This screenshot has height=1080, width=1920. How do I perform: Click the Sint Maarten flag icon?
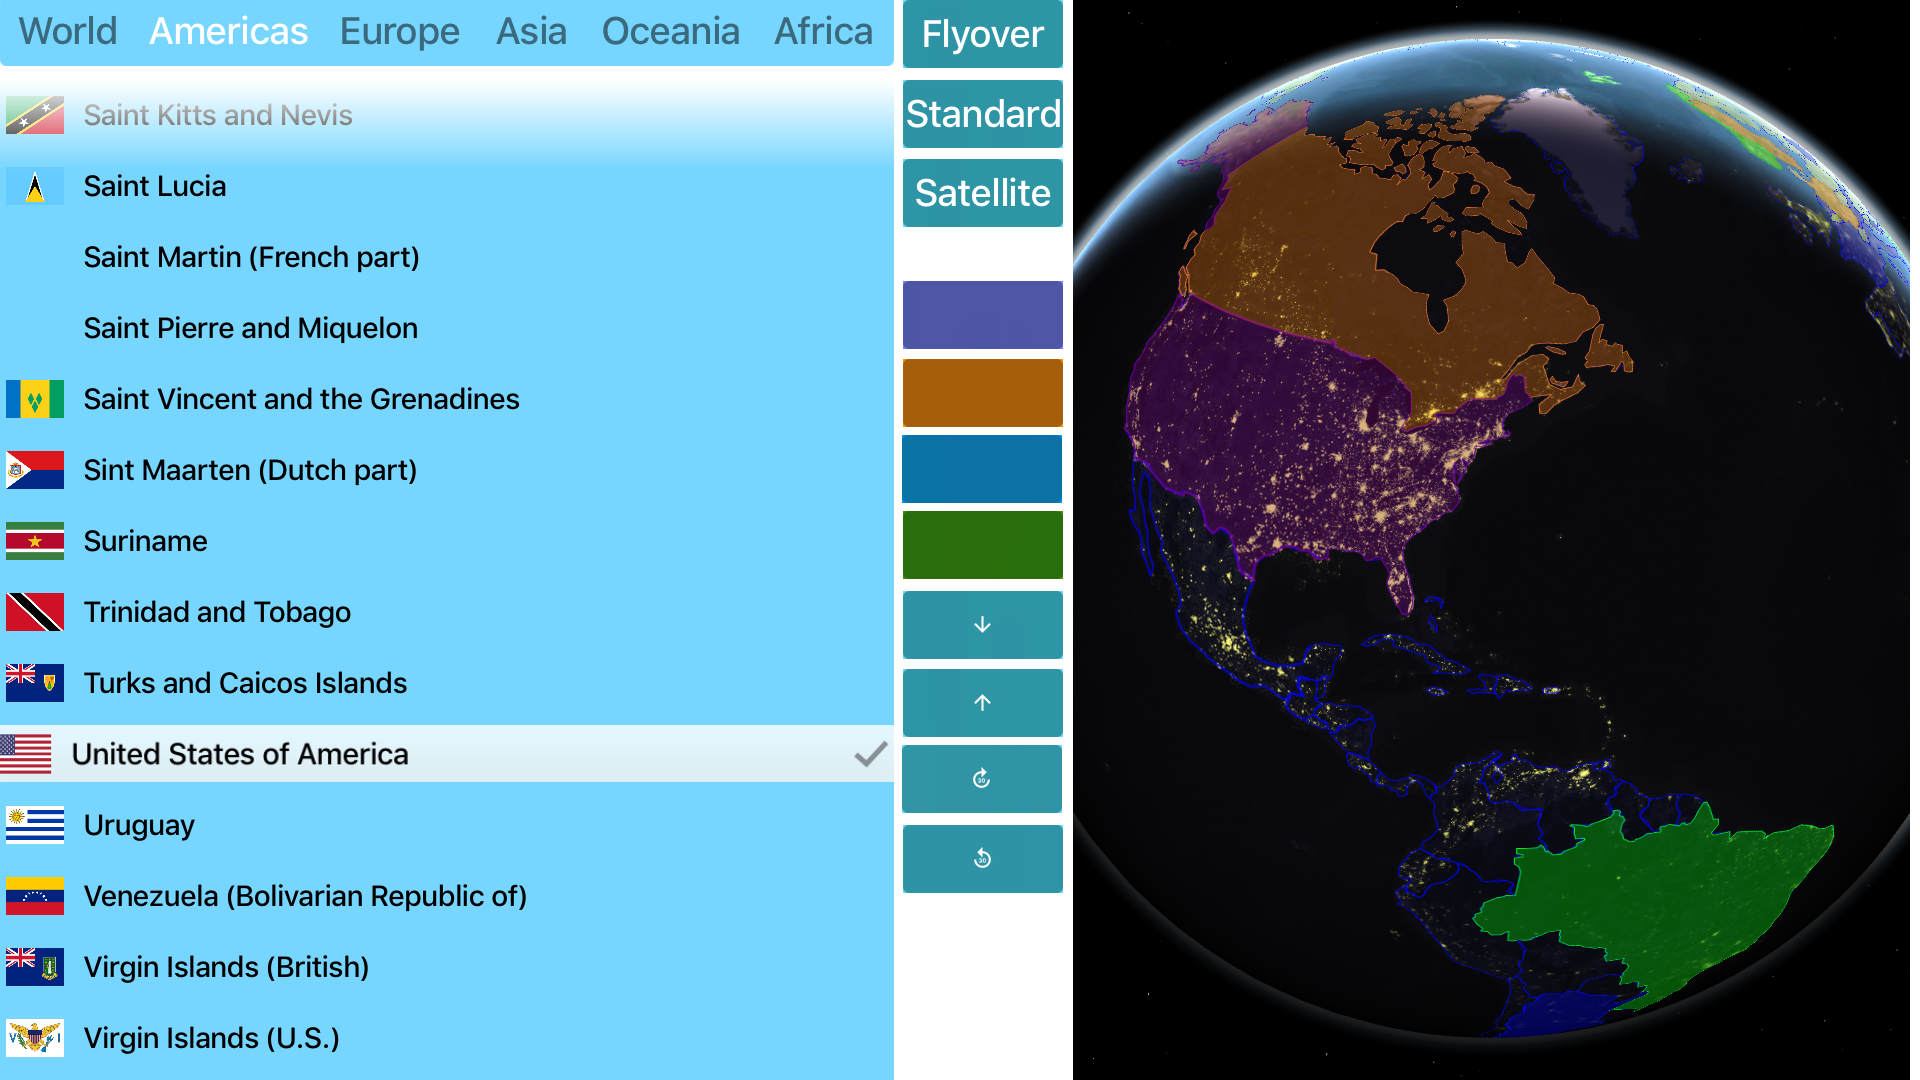point(35,470)
